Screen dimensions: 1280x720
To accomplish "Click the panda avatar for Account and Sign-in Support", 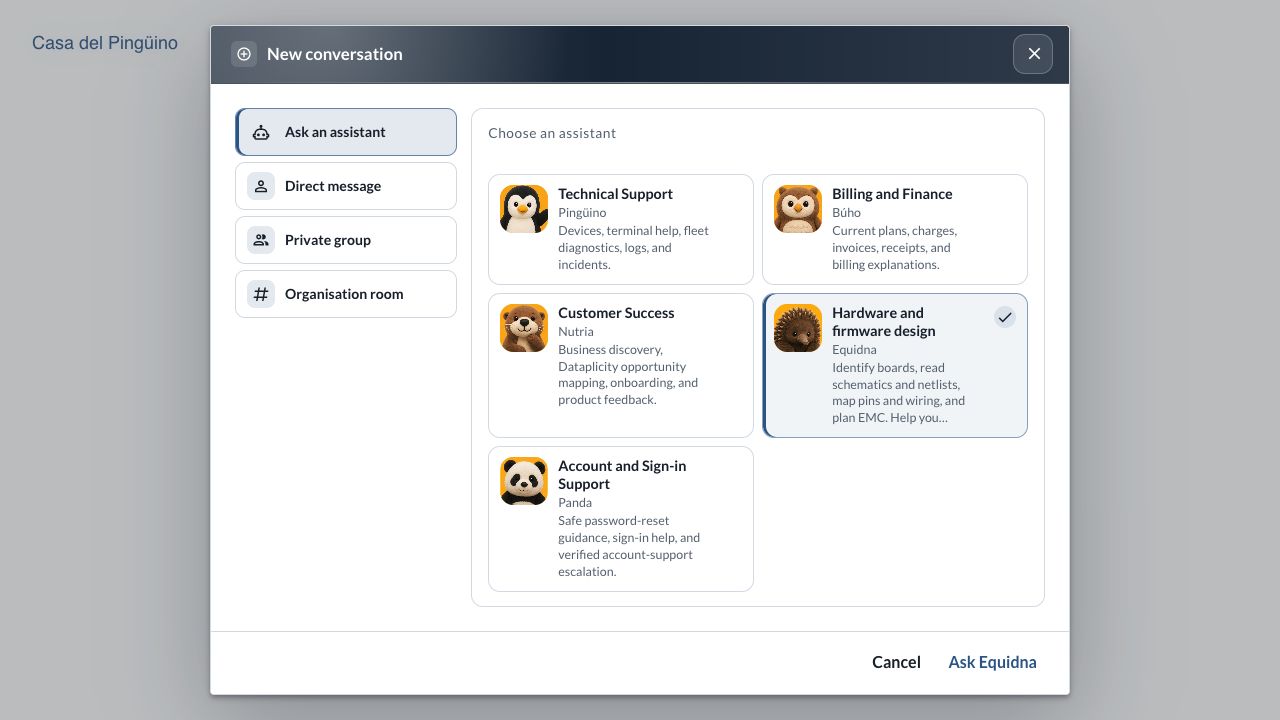I will [x=524, y=481].
